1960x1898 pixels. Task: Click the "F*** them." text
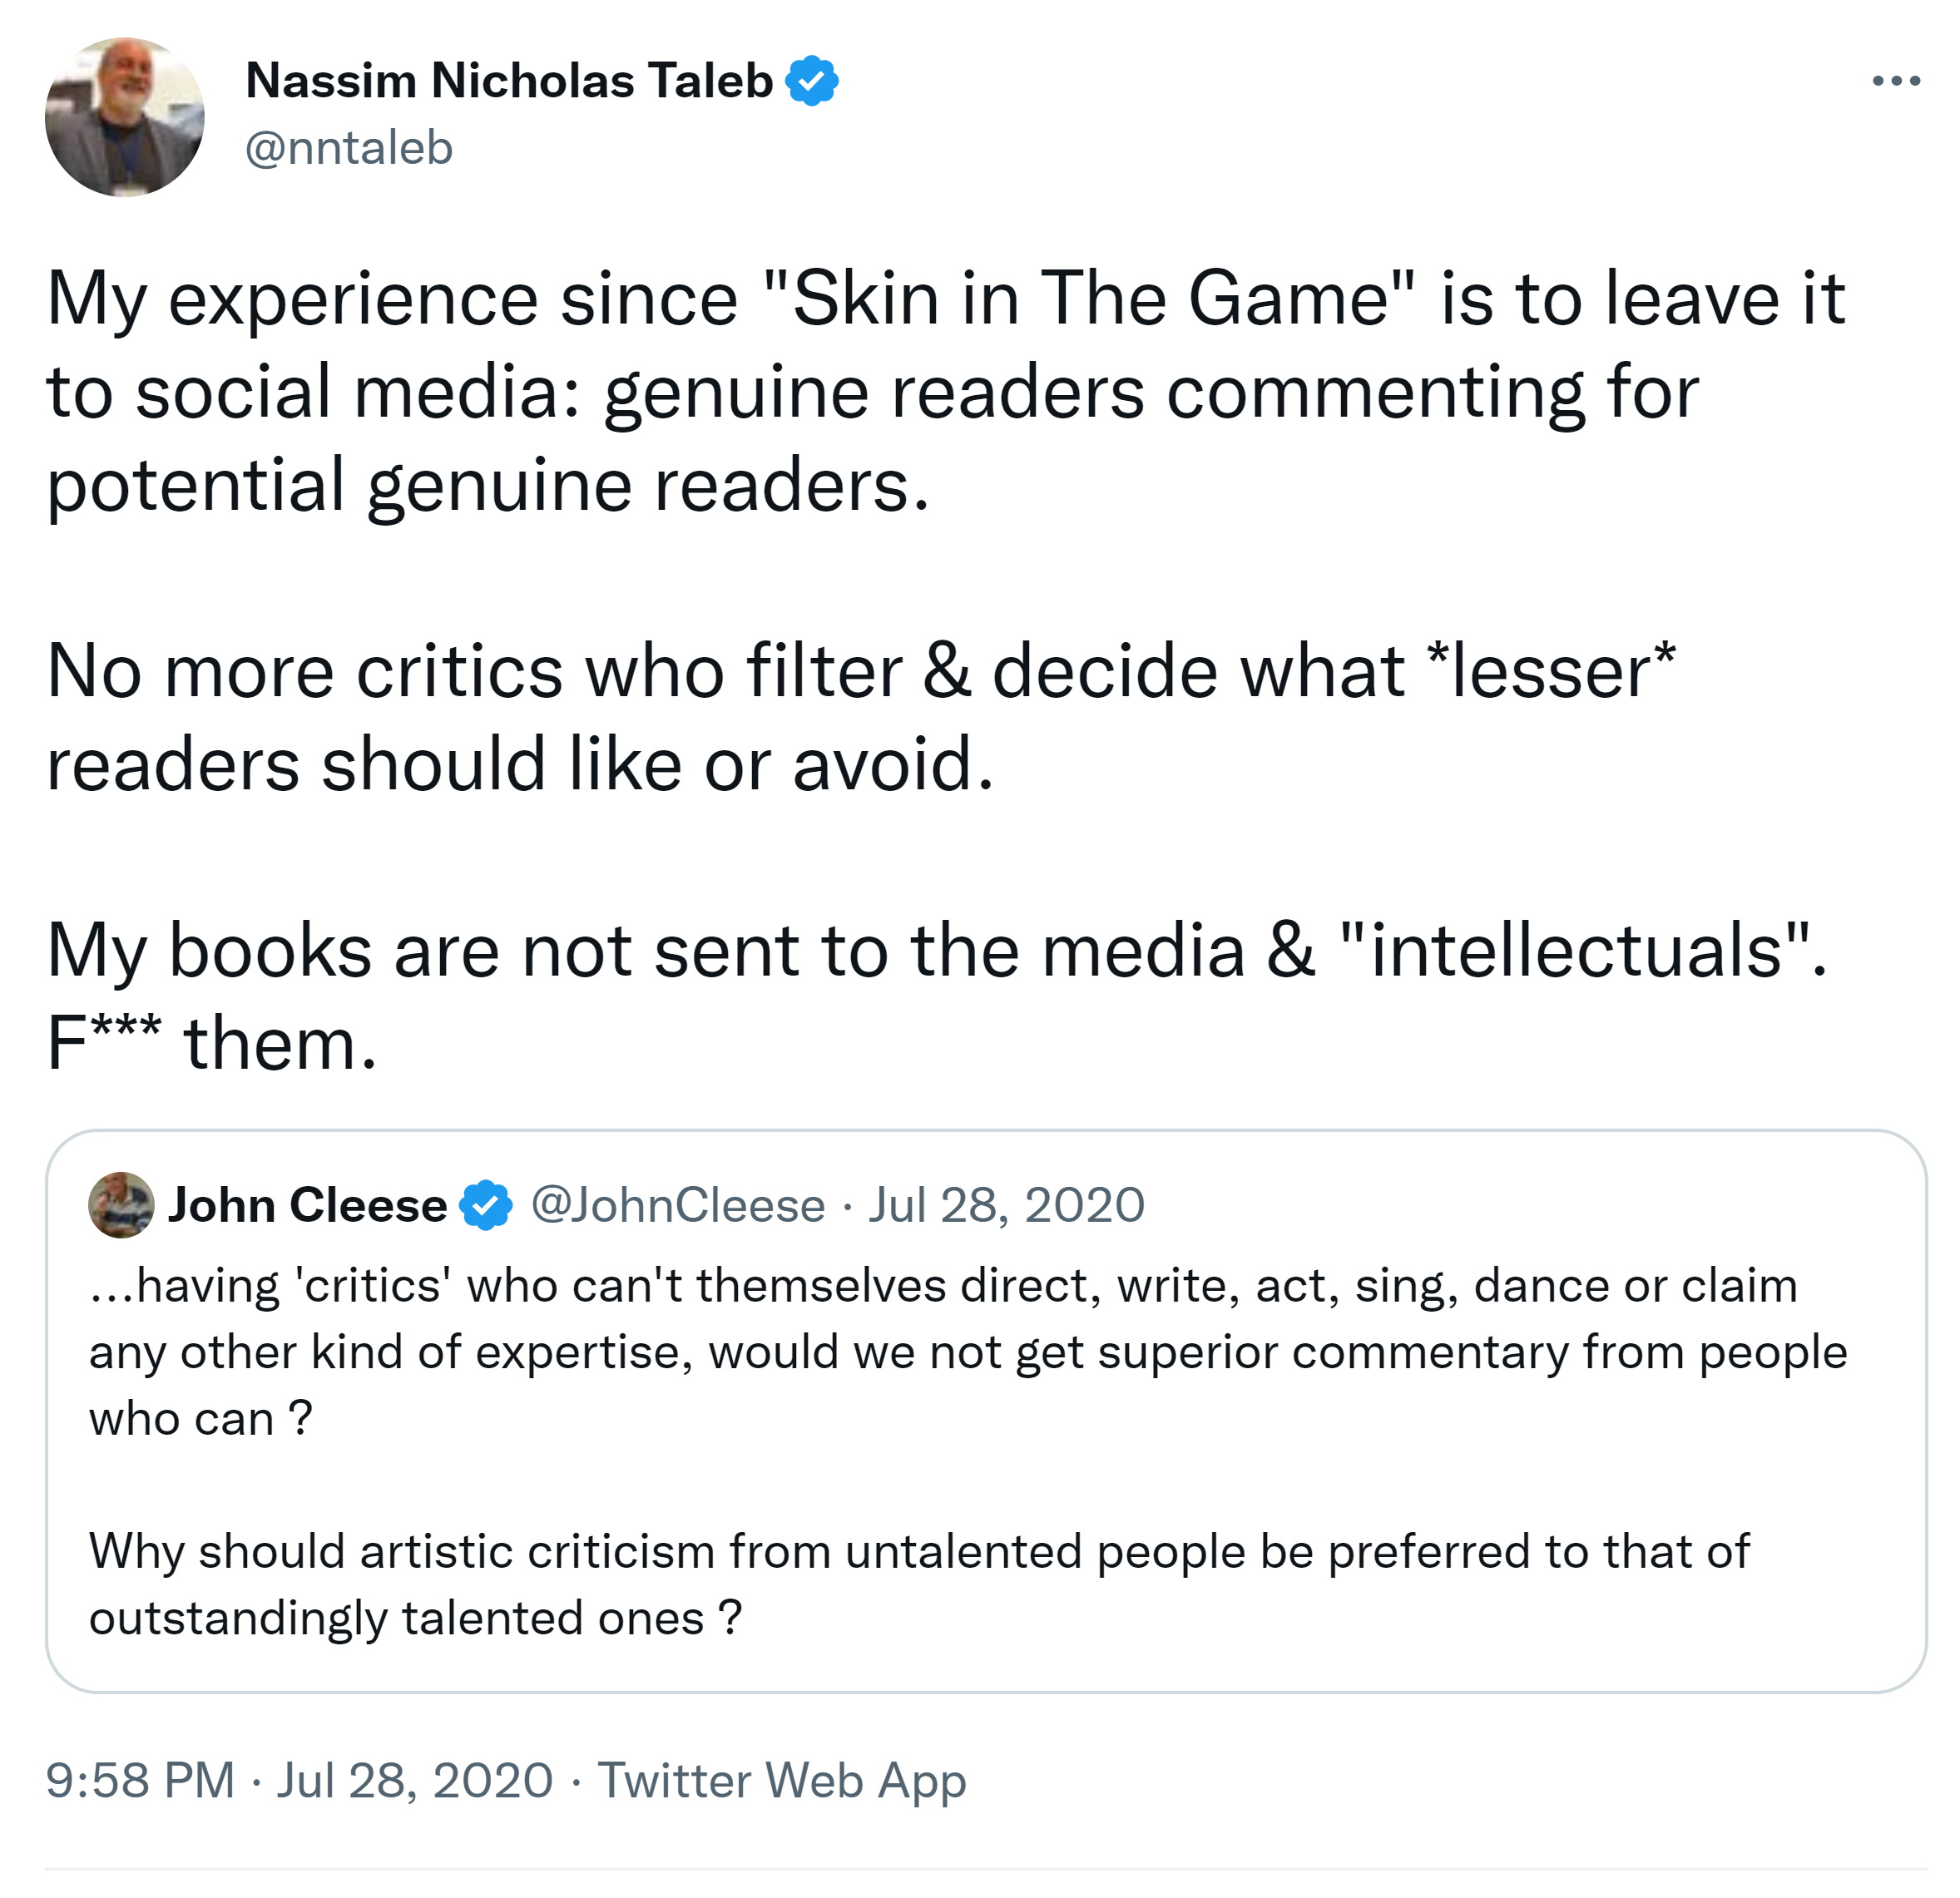tap(212, 1043)
